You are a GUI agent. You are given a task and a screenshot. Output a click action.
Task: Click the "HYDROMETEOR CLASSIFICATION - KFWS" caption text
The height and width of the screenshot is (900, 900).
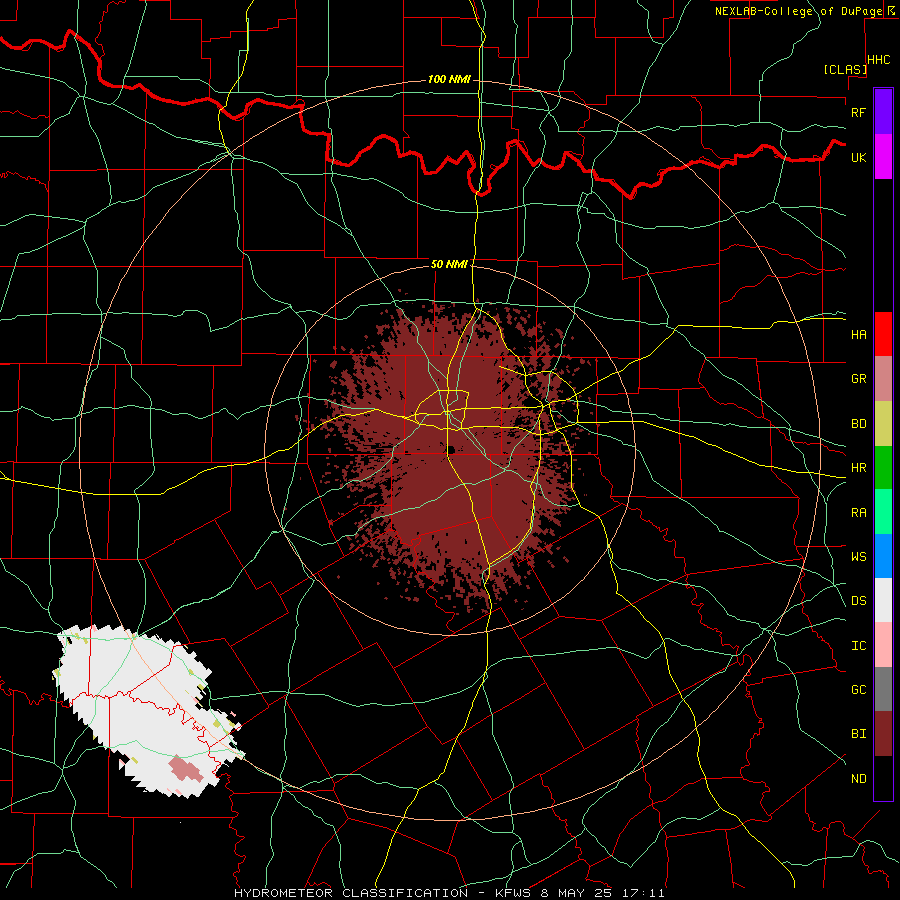(385, 893)
